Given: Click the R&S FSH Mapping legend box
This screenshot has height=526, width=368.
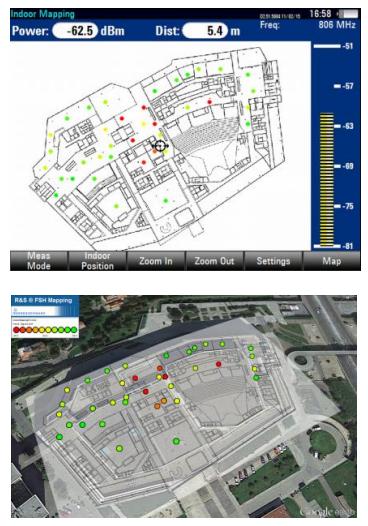Looking at the screenshot, I should pos(45,317).
